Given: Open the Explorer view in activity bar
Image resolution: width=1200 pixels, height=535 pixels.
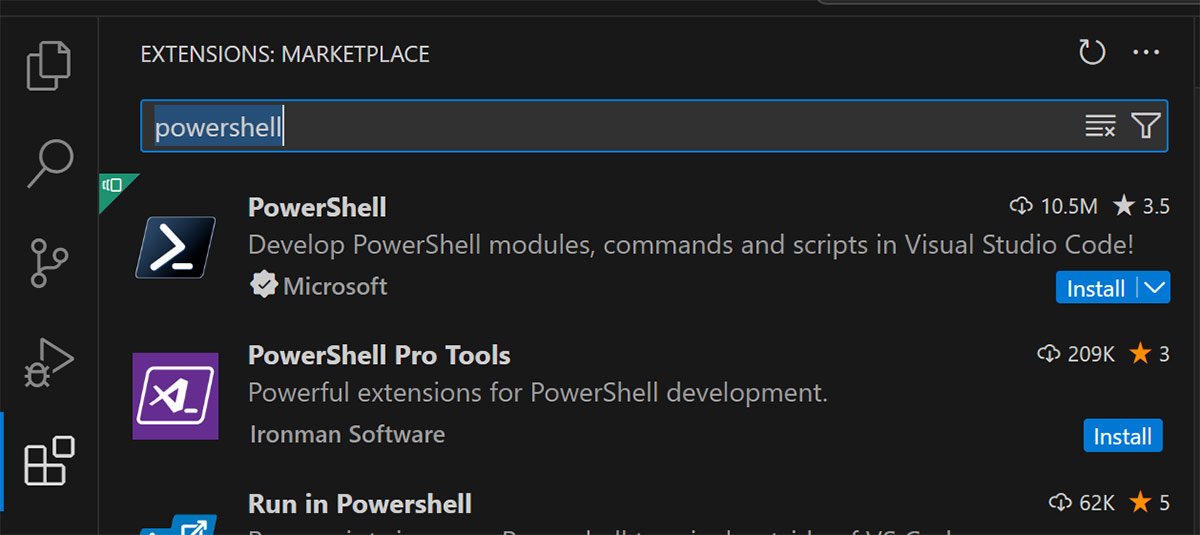Looking at the screenshot, I should pyautogui.click(x=49, y=65).
